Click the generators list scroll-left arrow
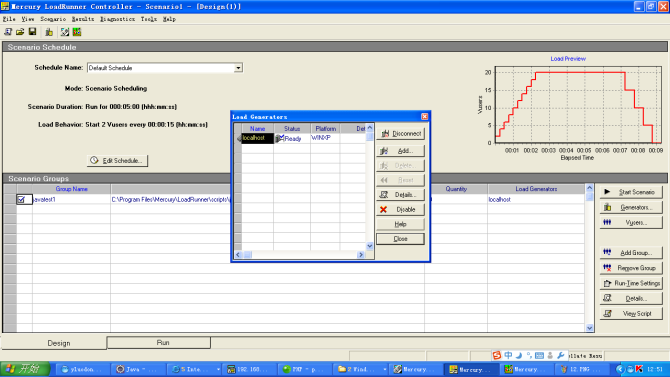670x377 pixels. [238, 255]
